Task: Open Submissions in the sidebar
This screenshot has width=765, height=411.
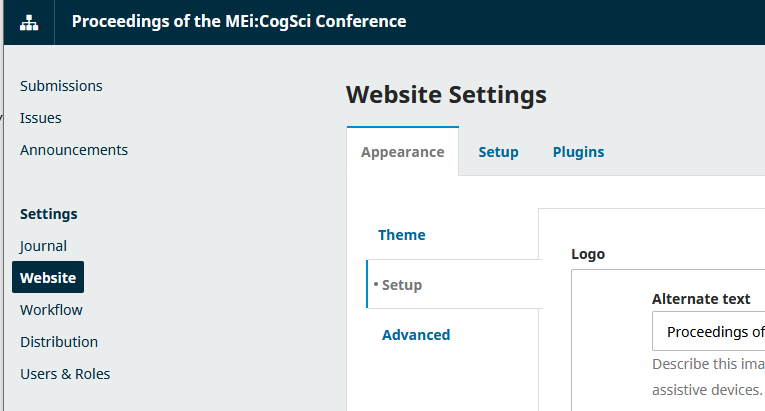Action: pyautogui.click(x=61, y=86)
